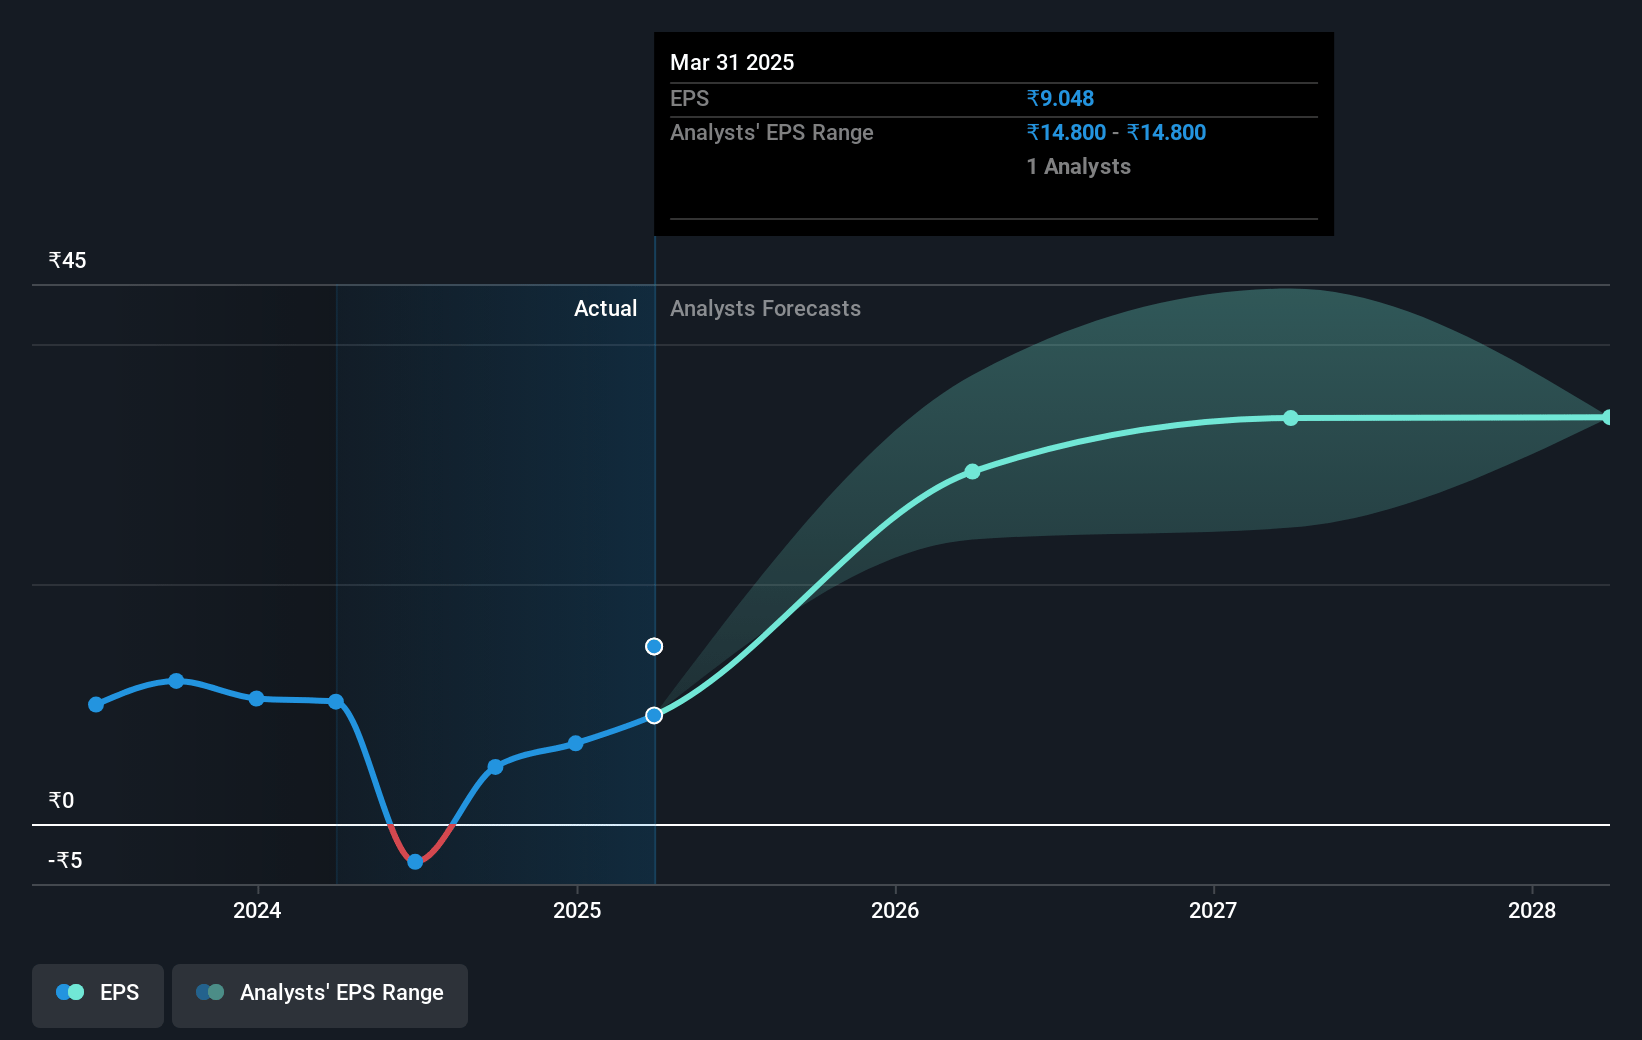Click the ₹0 y-axis label
The height and width of the screenshot is (1040, 1642).
coord(61,801)
